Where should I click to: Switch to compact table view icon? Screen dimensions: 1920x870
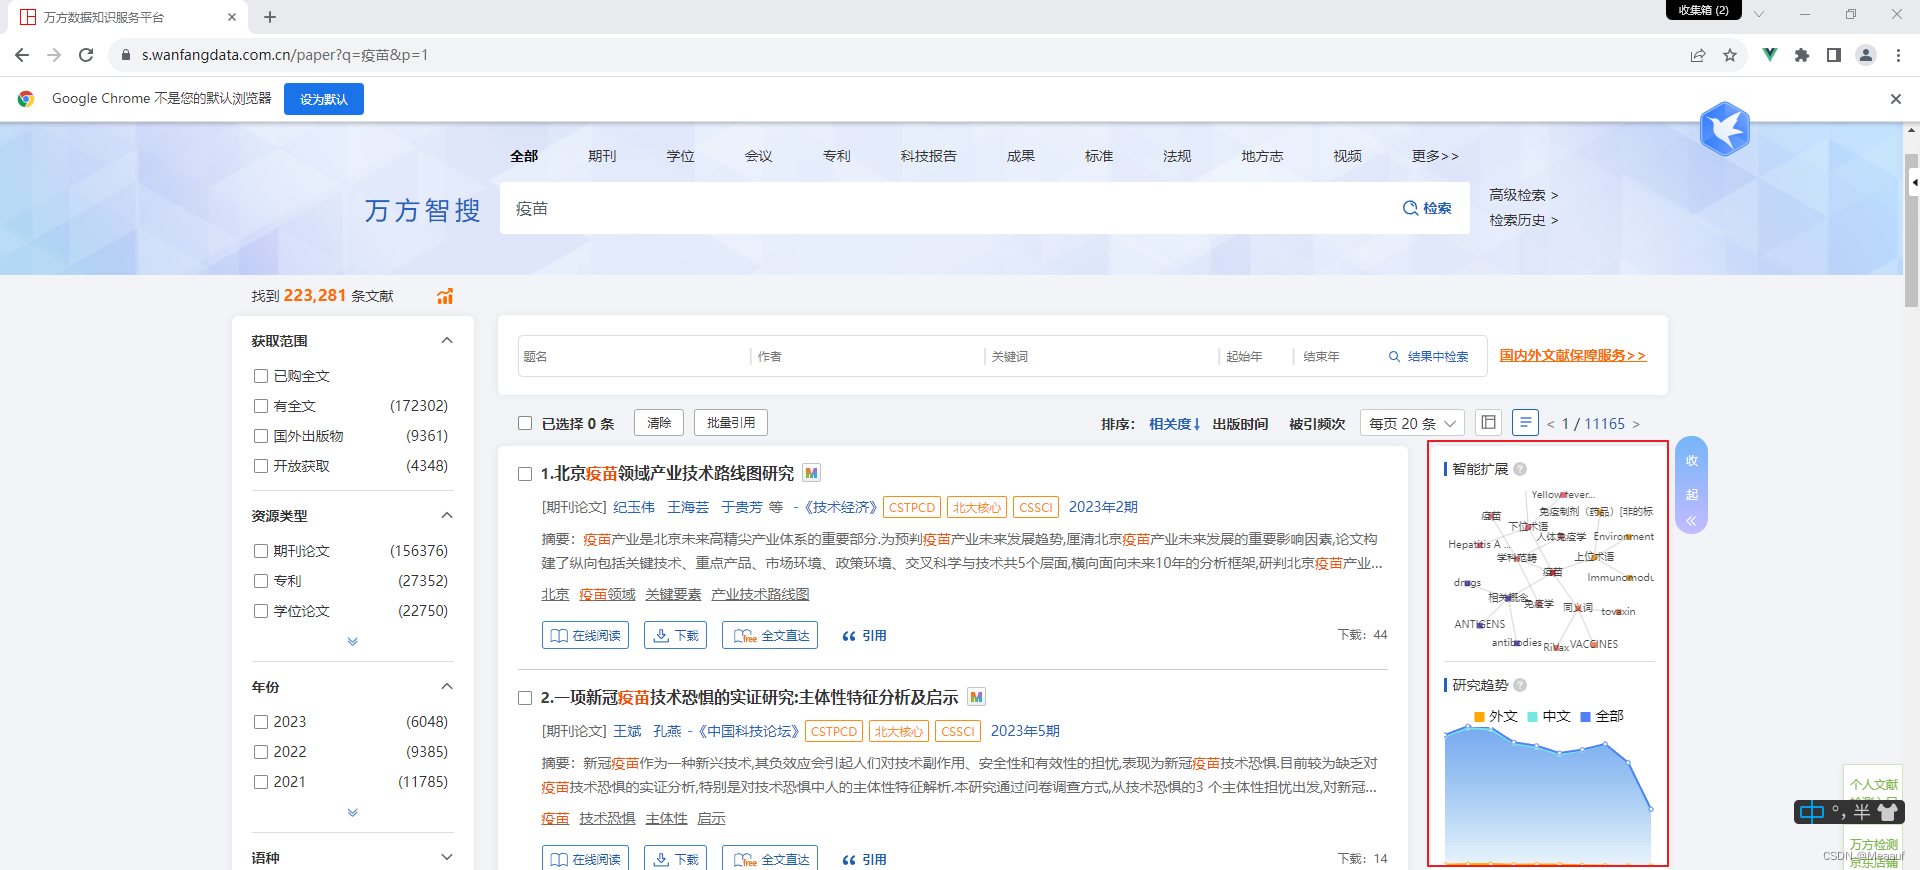(x=1489, y=423)
